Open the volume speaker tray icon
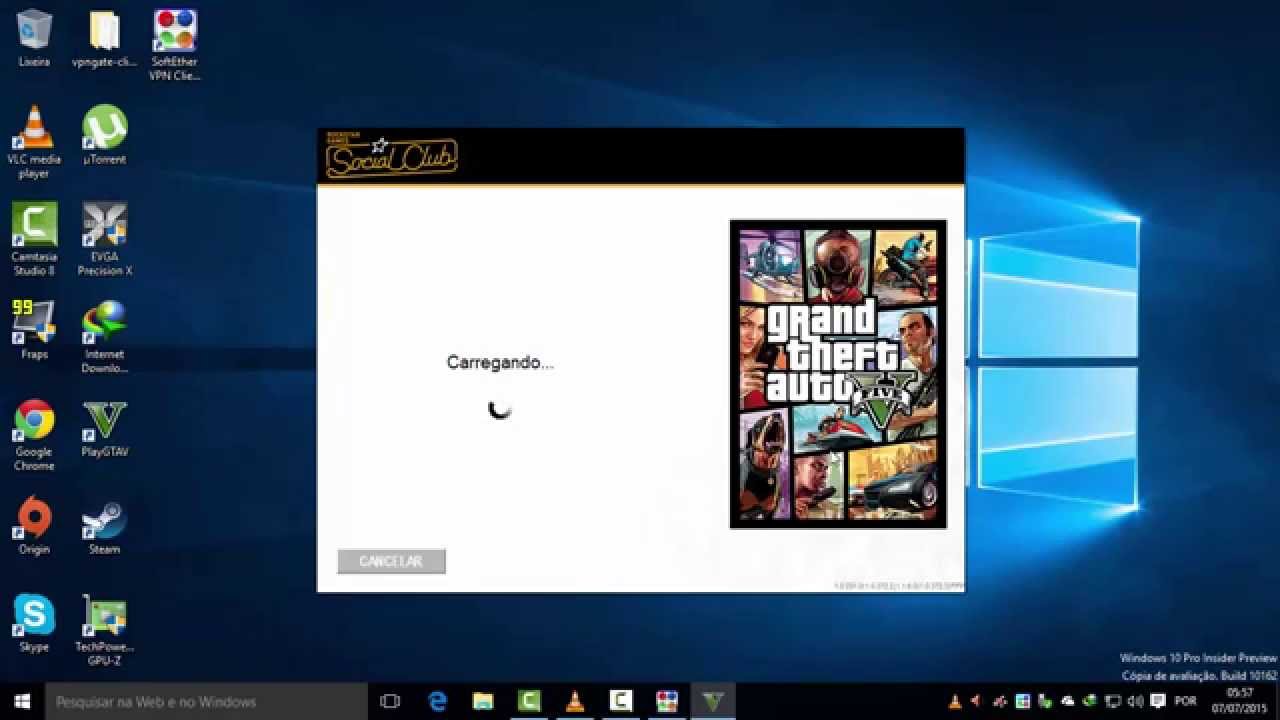The width and height of the screenshot is (1280, 720). [x=1136, y=701]
